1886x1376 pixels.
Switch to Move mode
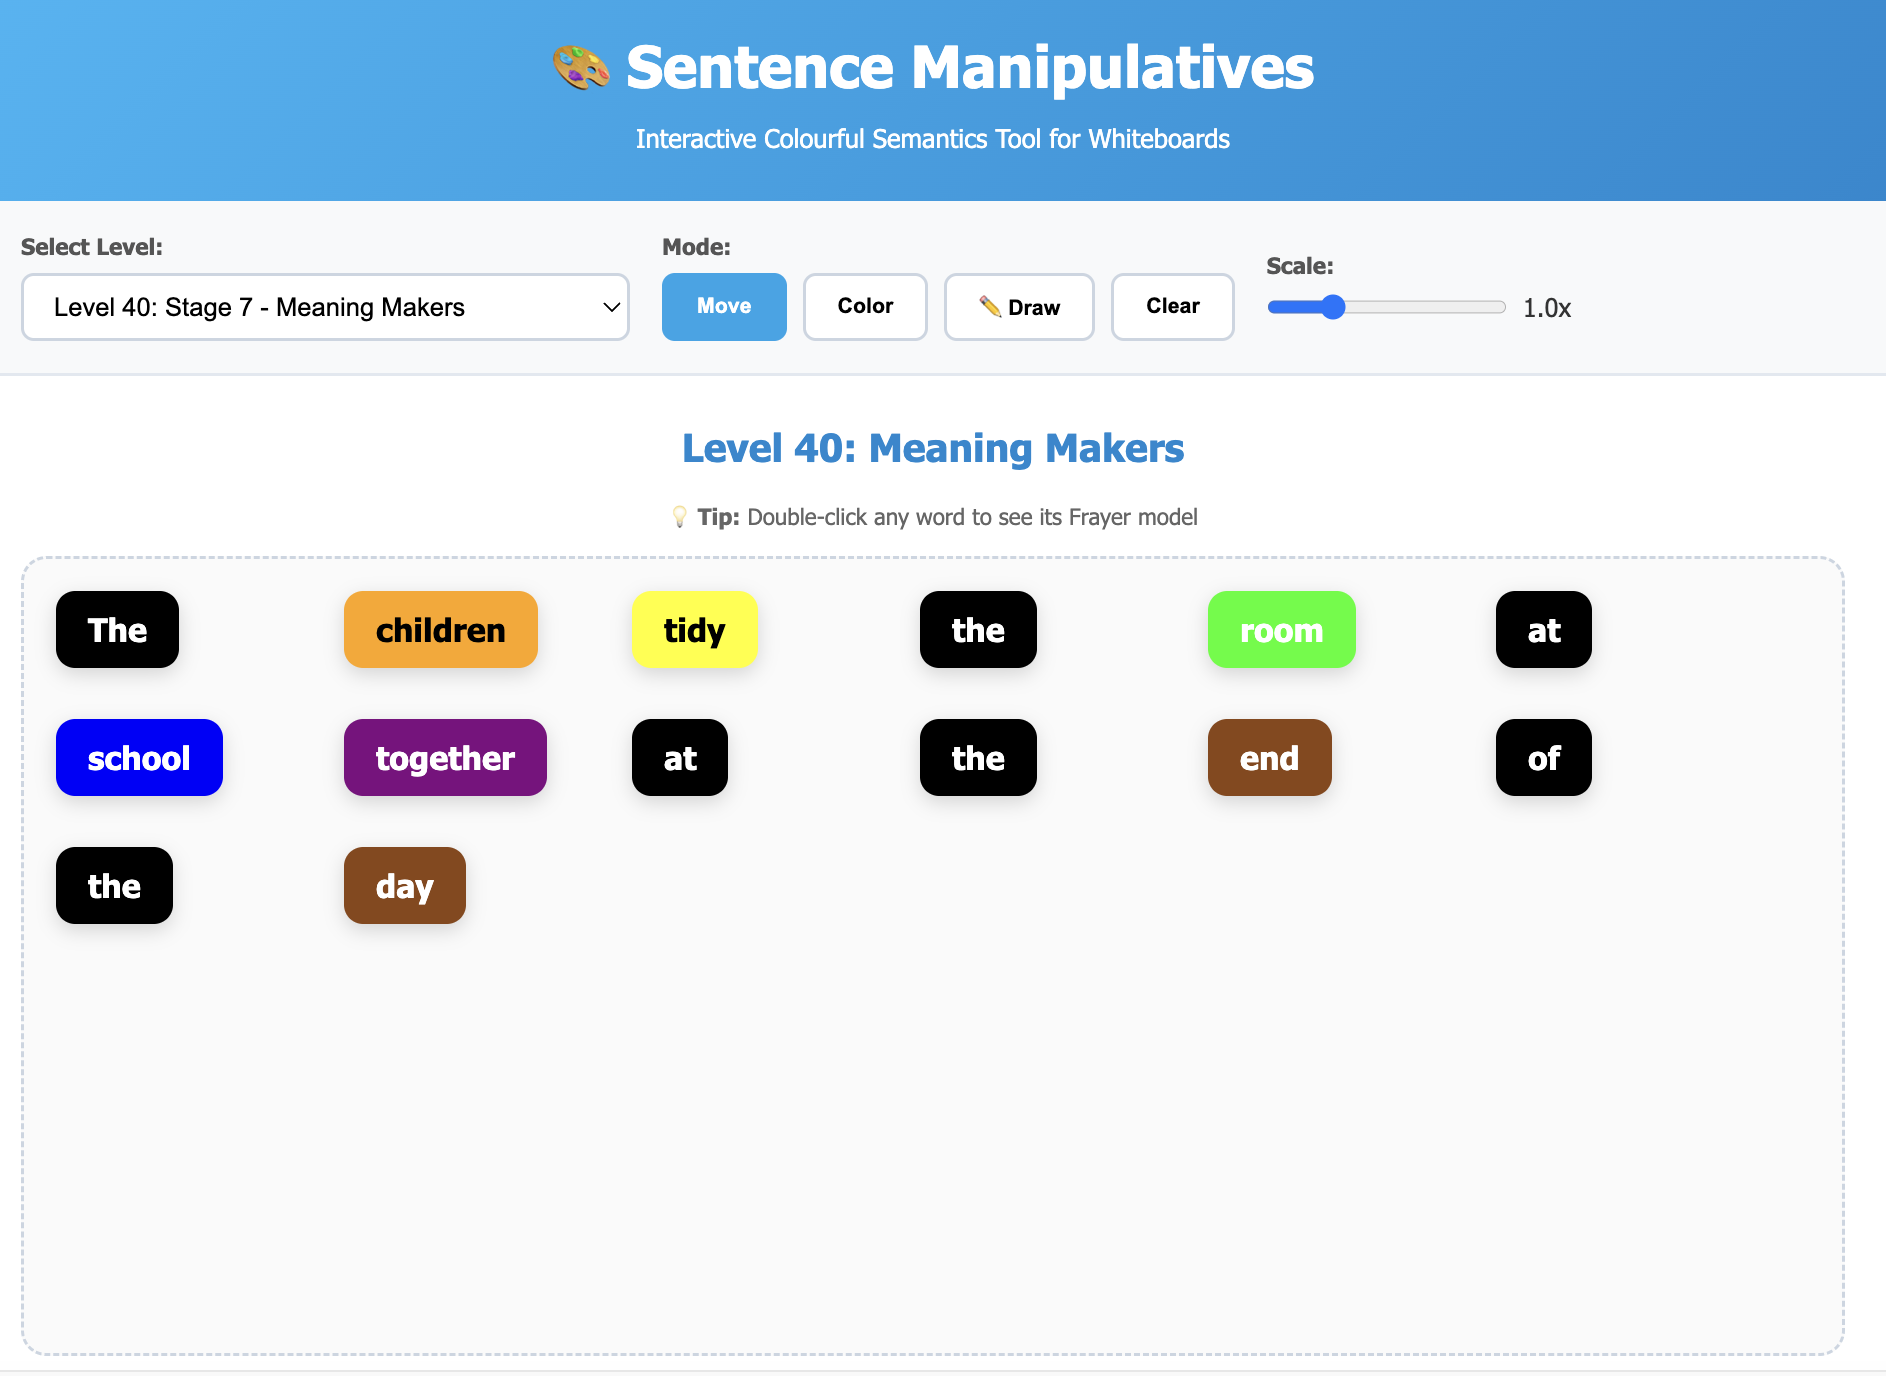point(724,307)
